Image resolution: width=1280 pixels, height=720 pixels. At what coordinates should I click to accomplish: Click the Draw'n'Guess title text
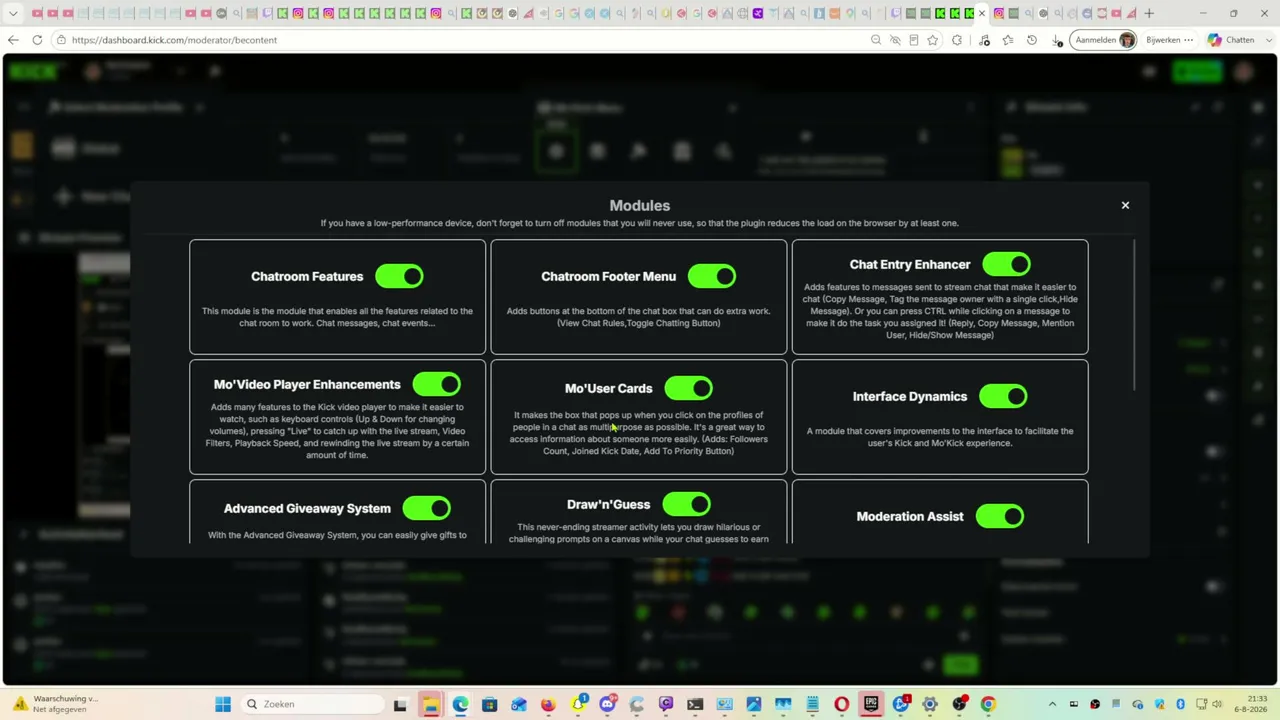pyautogui.click(x=608, y=504)
